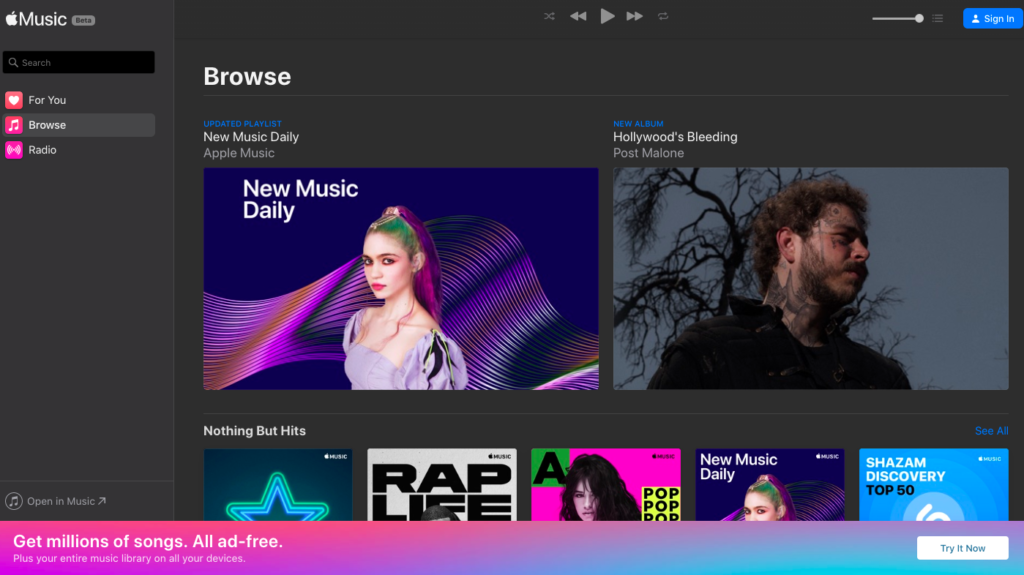The width and height of the screenshot is (1024, 575).
Task: Click the Sign In button
Action: (992, 18)
